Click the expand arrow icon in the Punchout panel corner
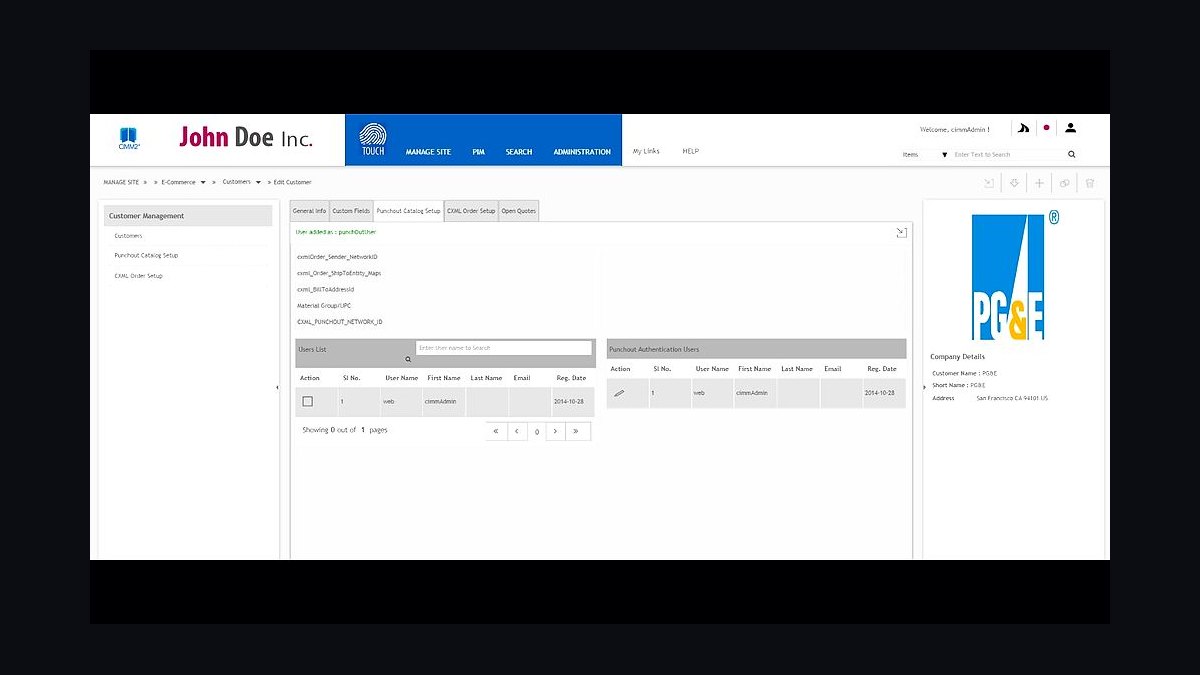This screenshot has height=675, width=1200. (x=901, y=232)
